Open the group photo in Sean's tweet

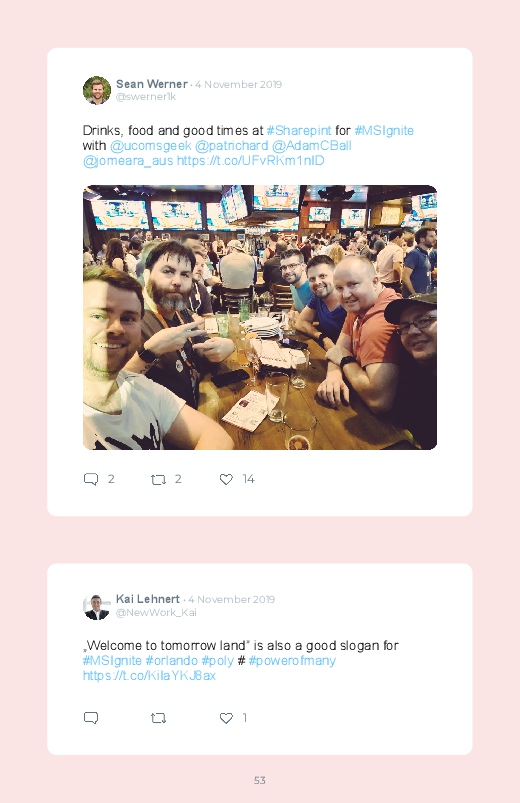[x=260, y=318]
